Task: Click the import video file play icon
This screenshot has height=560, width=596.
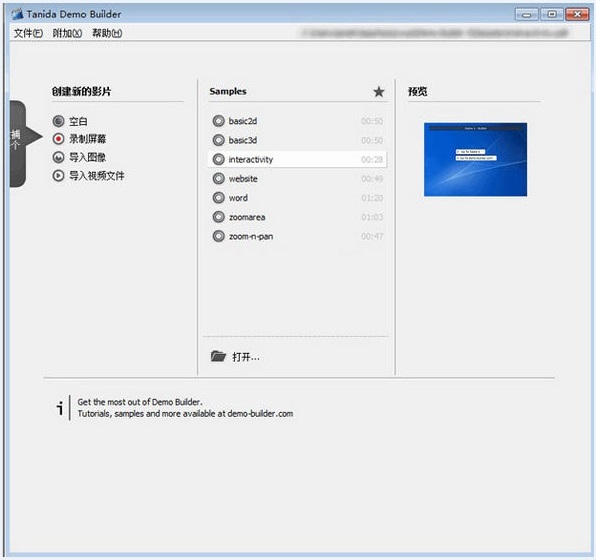Action: tap(58, 176)
